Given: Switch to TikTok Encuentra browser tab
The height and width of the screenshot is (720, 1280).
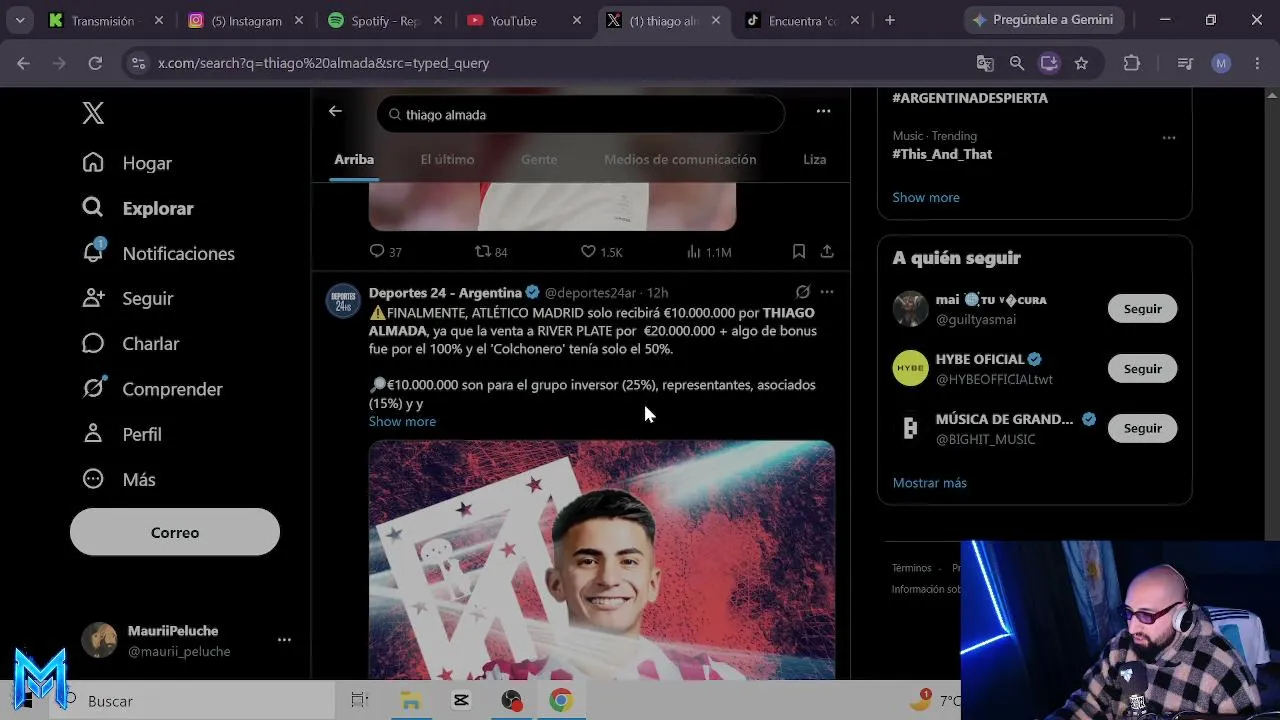Looking at the screenshot, I should click(x=804, y=20).
